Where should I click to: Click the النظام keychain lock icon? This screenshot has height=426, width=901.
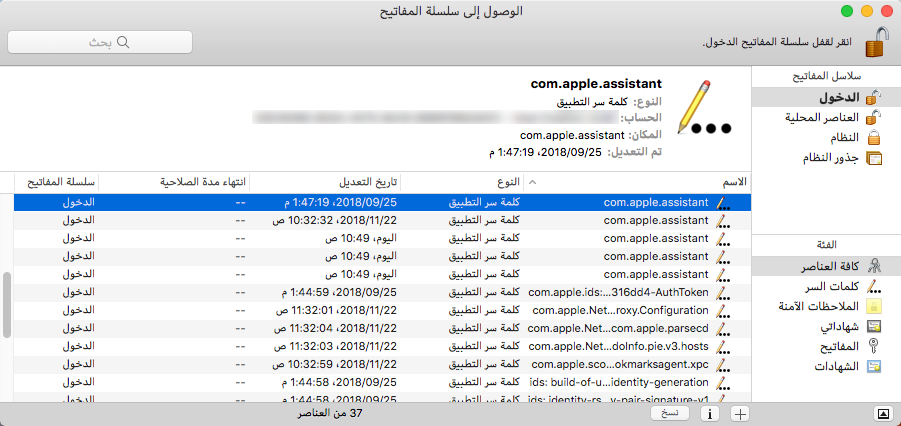click(x=873, y=138)
